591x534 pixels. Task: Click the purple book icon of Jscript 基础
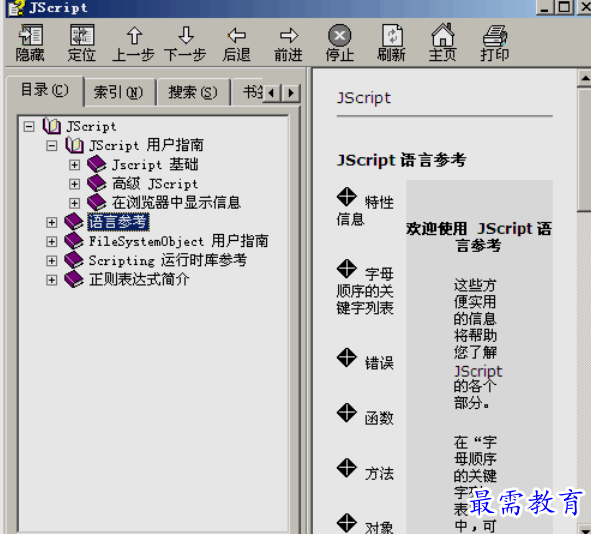97,164
